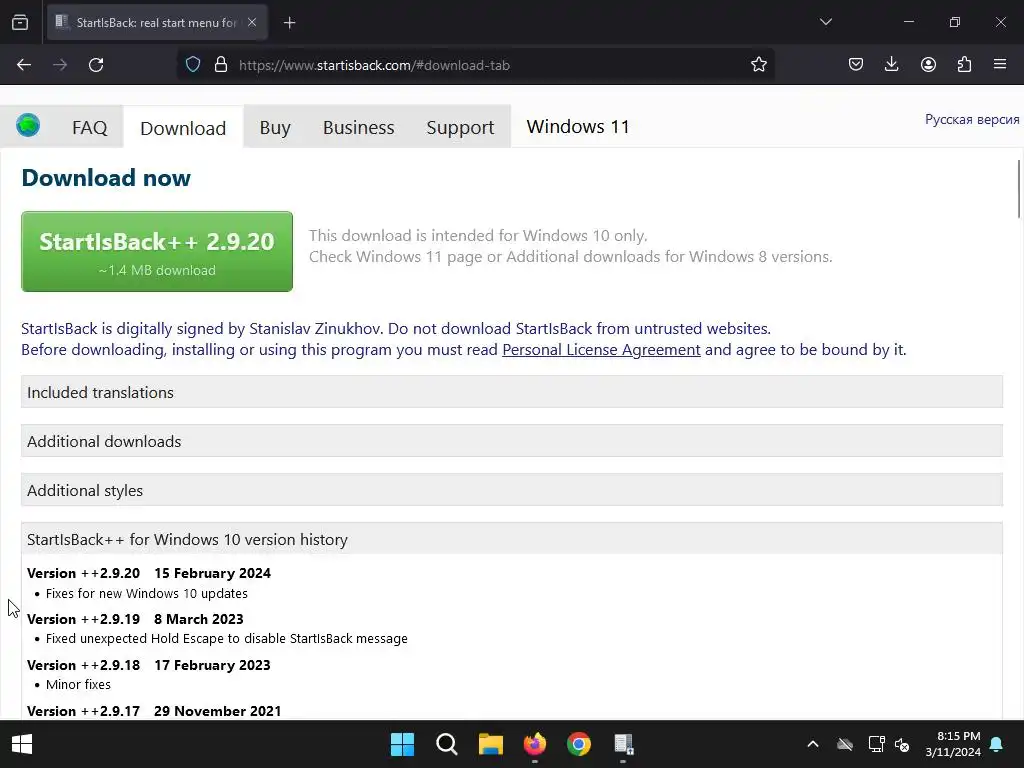
Task: Go back to previous page
Action: pos(24,65)
